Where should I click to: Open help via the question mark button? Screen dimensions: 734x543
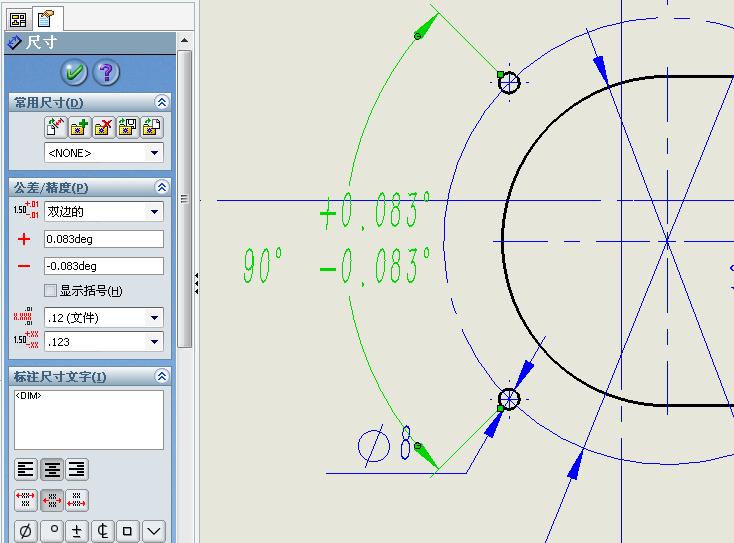(106, 73)
